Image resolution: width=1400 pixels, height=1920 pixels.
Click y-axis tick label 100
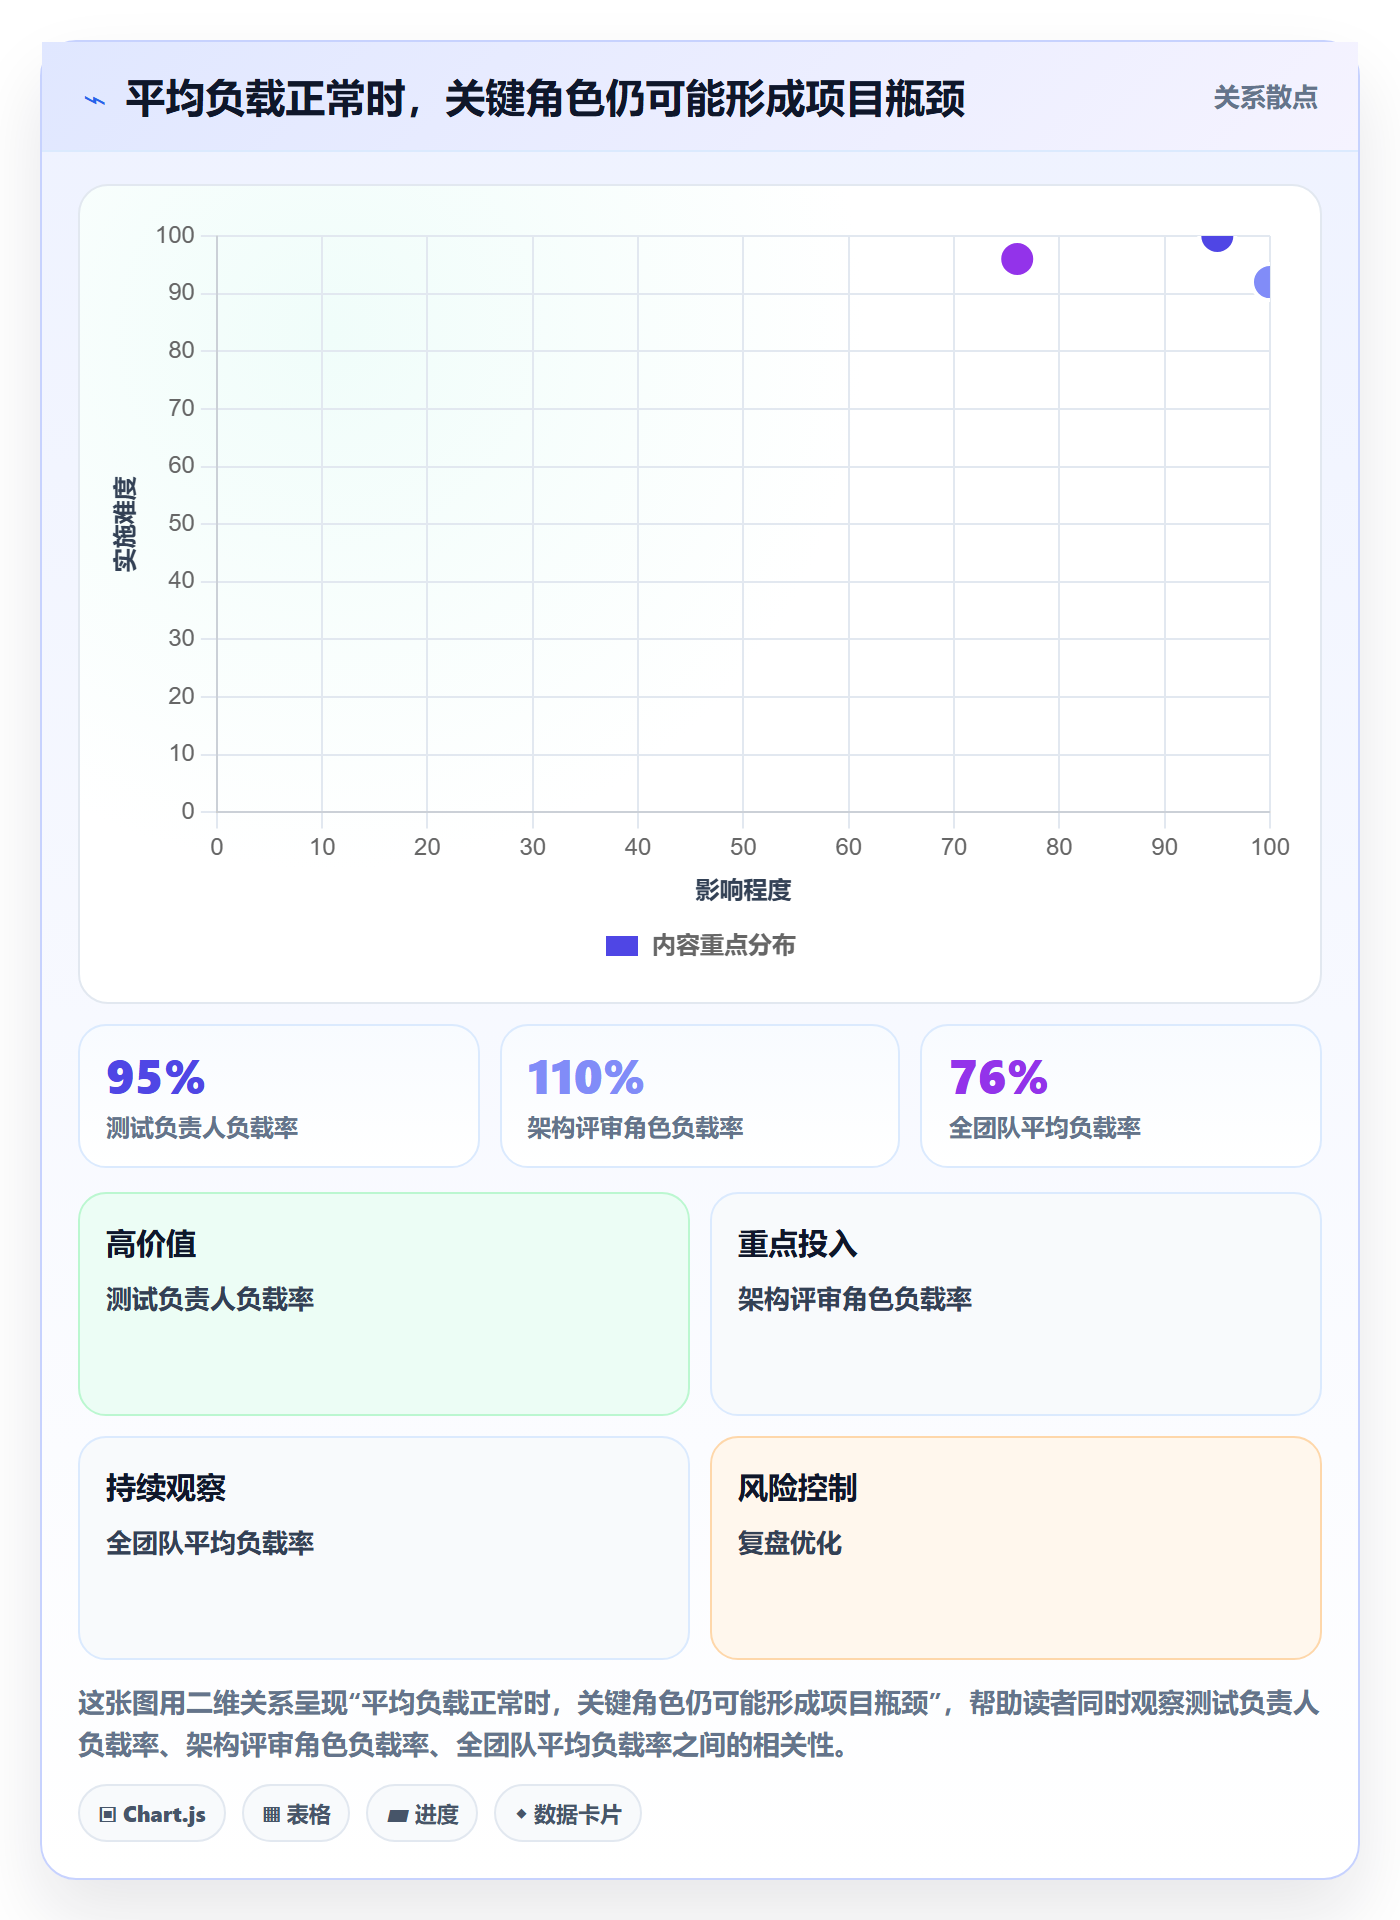tap(175, 235)
